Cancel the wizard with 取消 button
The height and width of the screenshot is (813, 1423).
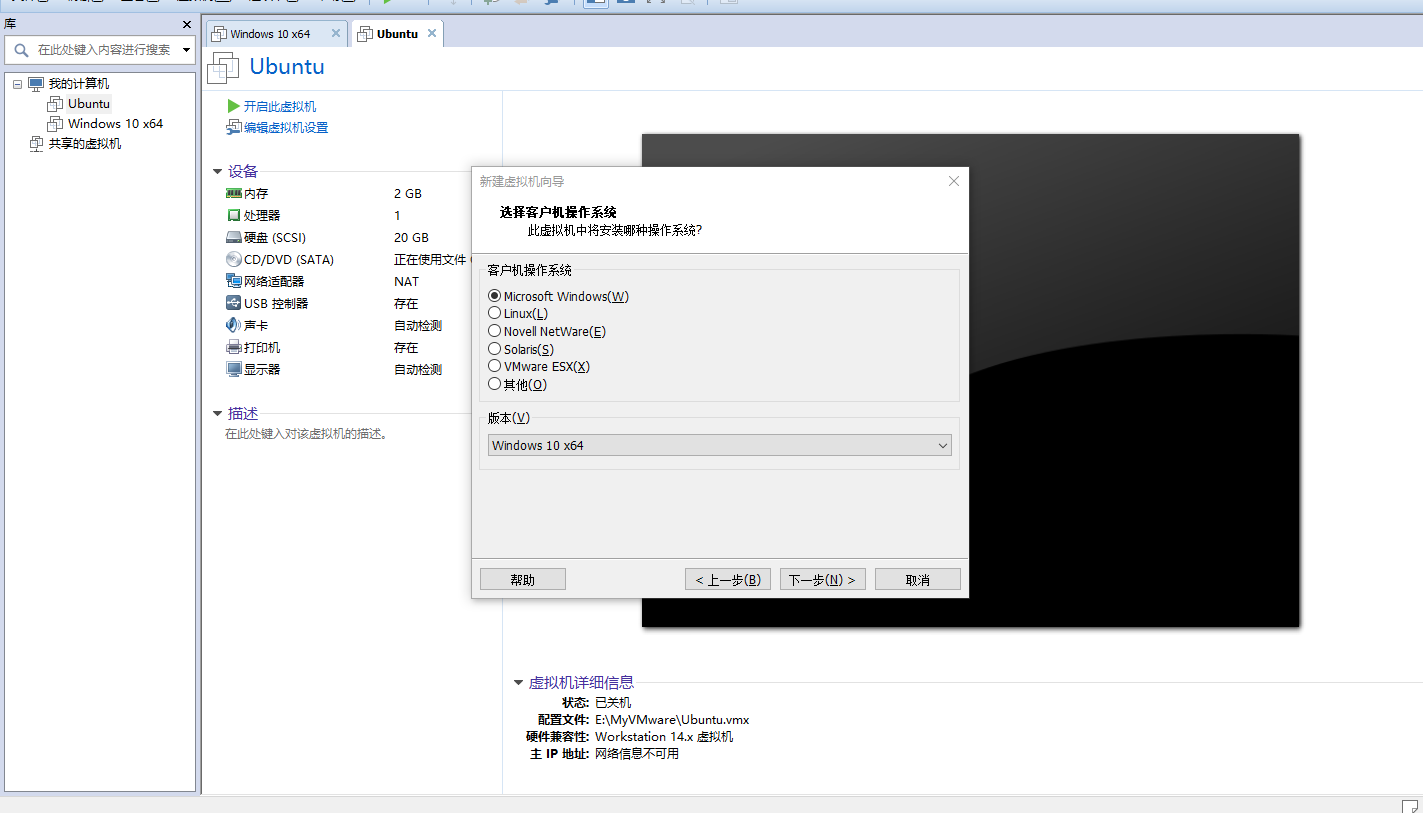click(x=918, y=579)
